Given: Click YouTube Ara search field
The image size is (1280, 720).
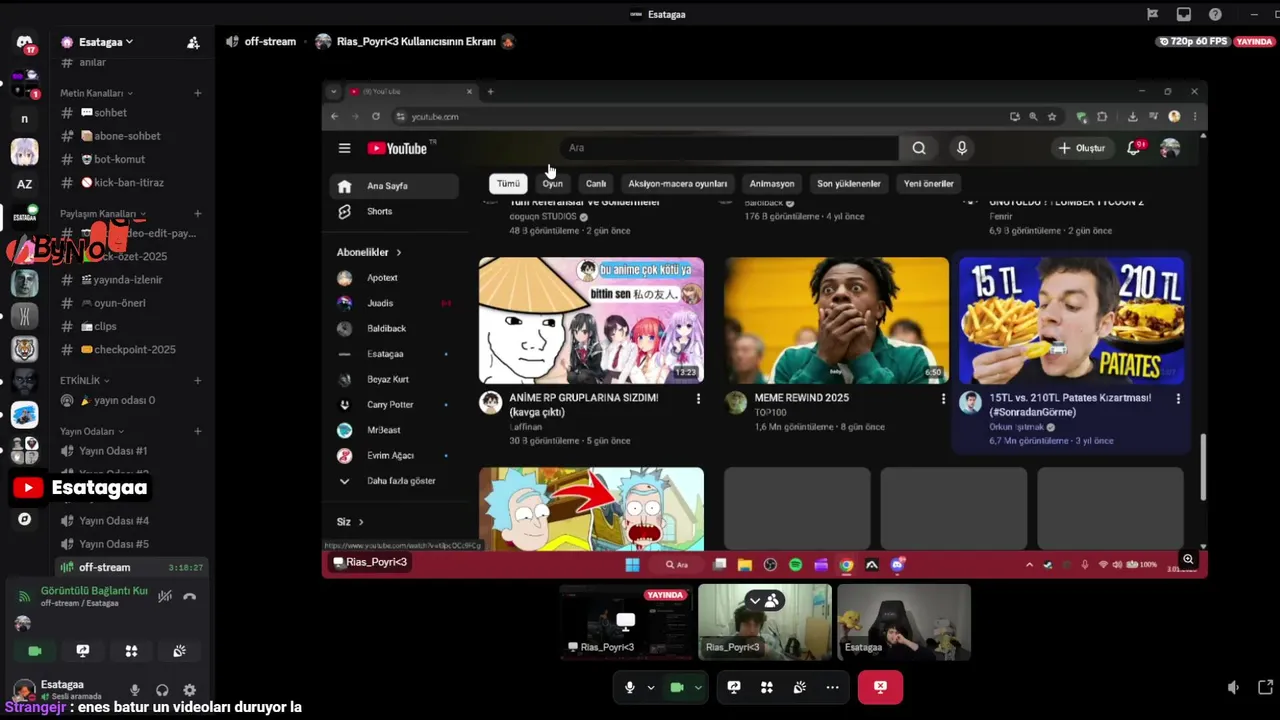Looking at the screenshot, I should coord(729,148).
